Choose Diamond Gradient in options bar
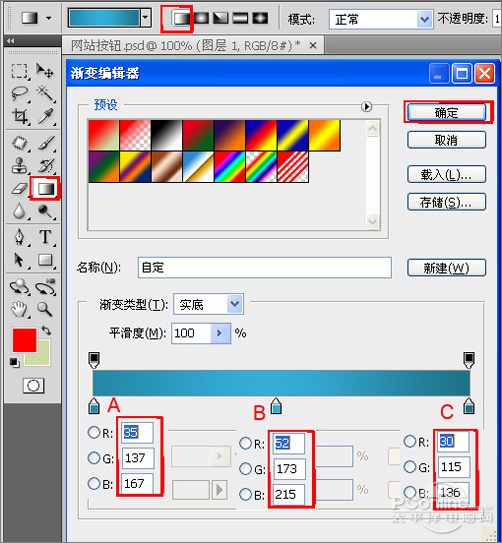Image resolution: width=502 pixels, height=543 pixels. coord(260,18)
